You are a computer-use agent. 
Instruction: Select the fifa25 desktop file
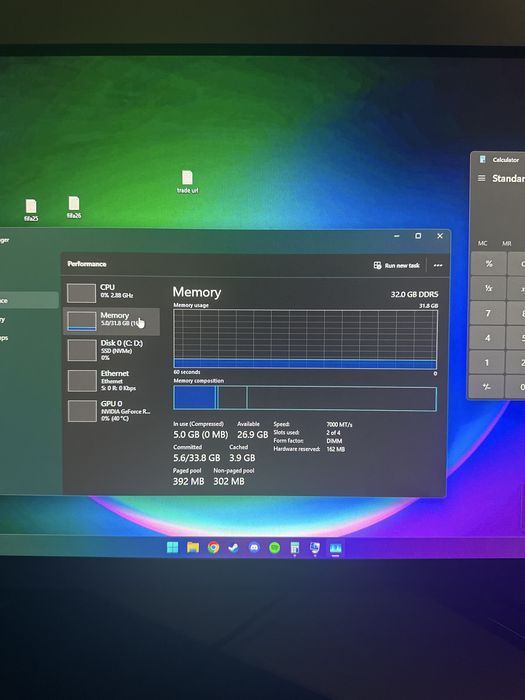pos(31,210)
